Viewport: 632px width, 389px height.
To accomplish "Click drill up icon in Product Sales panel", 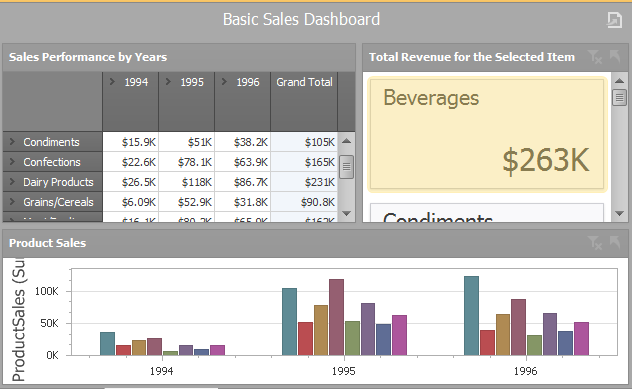I will pos(615,242).
